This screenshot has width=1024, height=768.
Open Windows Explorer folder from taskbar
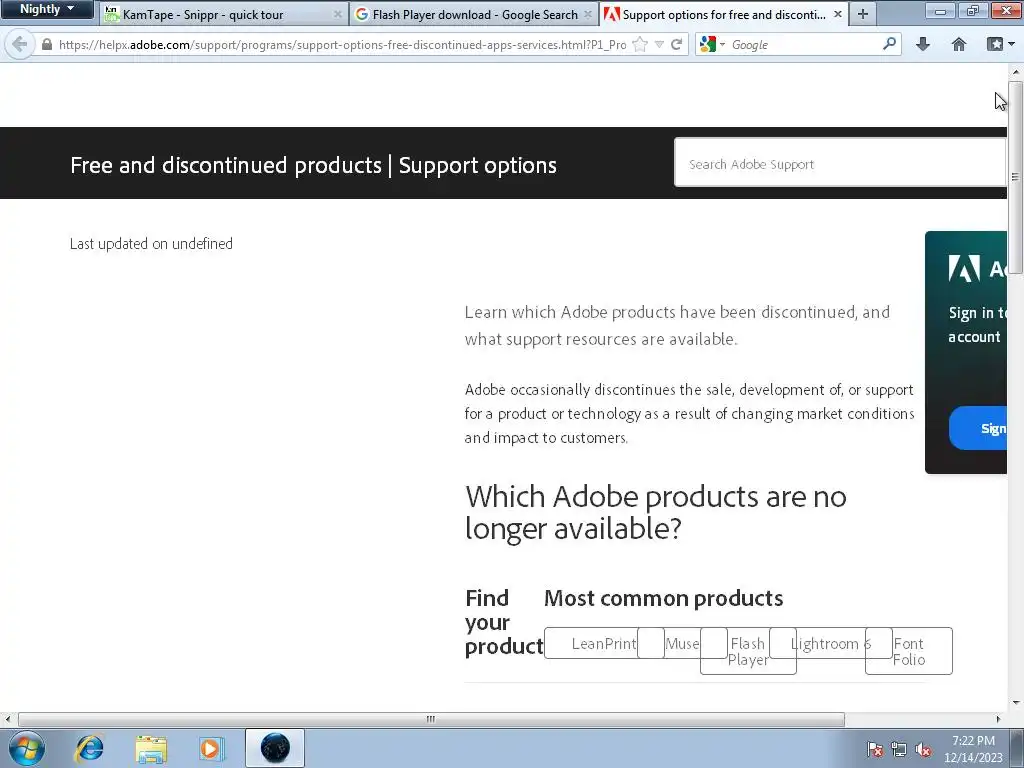(151, 748)
